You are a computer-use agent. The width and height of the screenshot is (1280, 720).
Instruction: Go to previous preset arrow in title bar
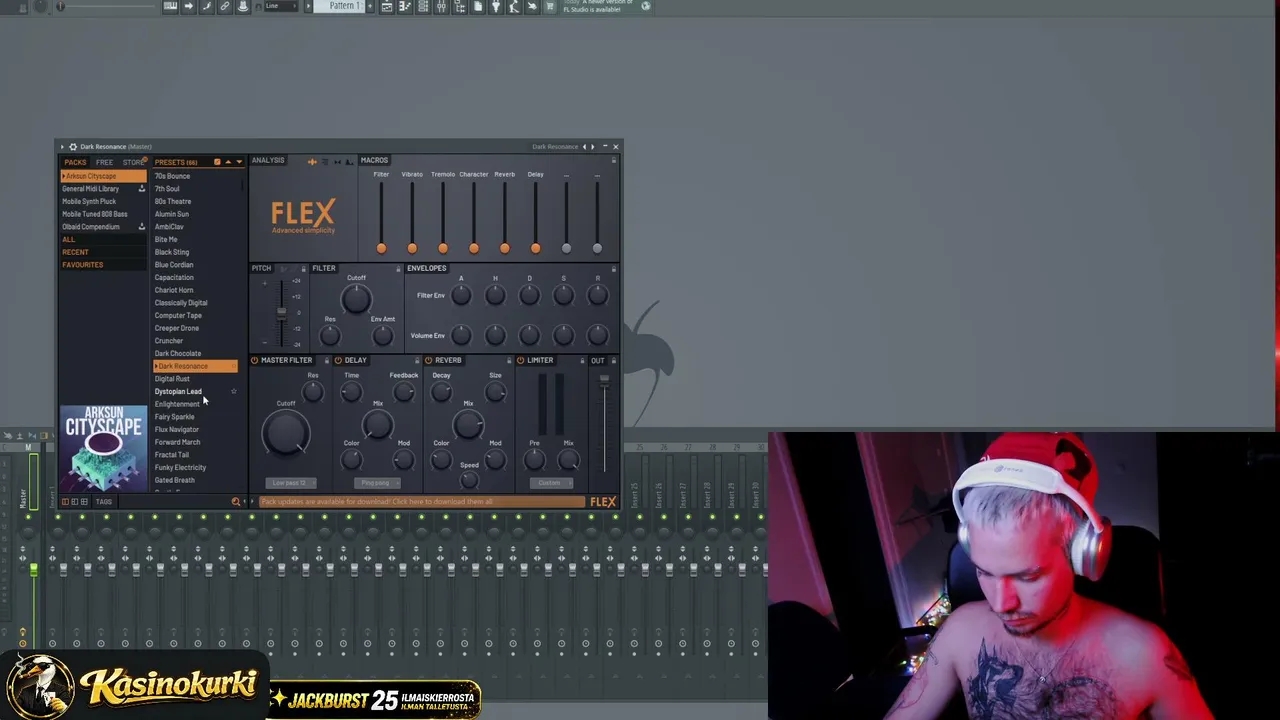click(x=584, y=147)
